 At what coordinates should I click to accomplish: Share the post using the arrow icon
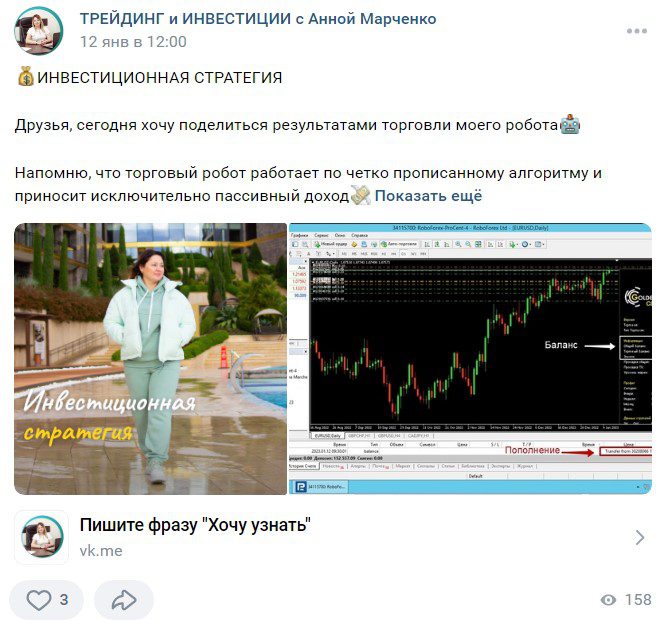123,600
